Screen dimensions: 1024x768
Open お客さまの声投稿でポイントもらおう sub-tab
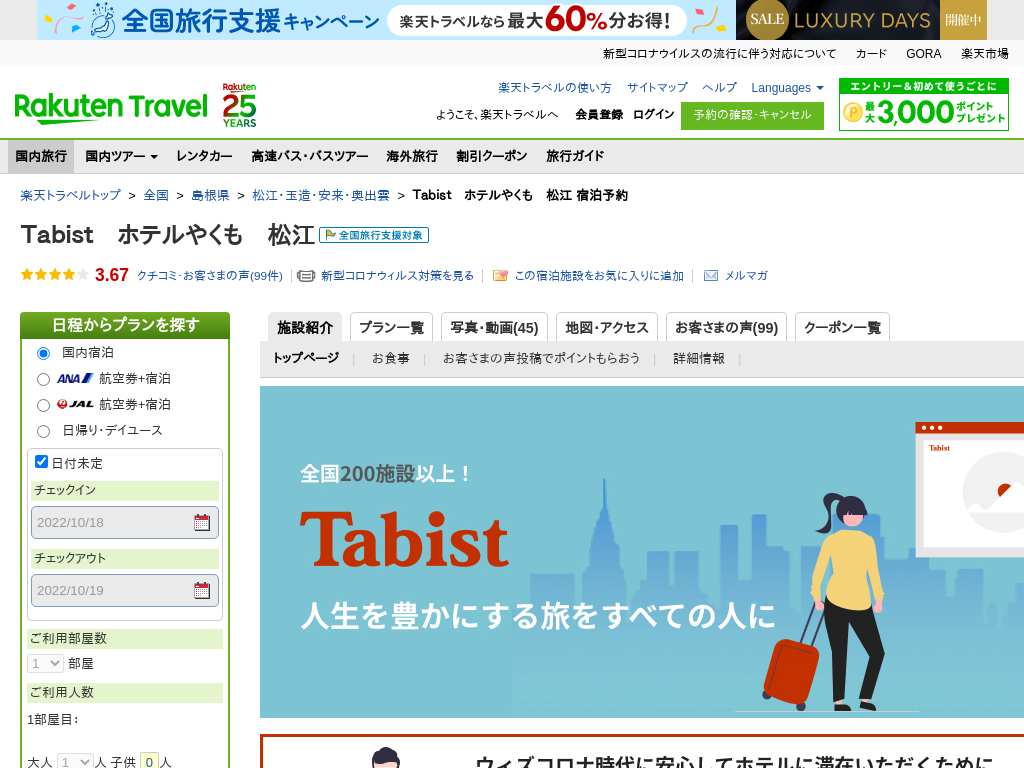[541, 359]
